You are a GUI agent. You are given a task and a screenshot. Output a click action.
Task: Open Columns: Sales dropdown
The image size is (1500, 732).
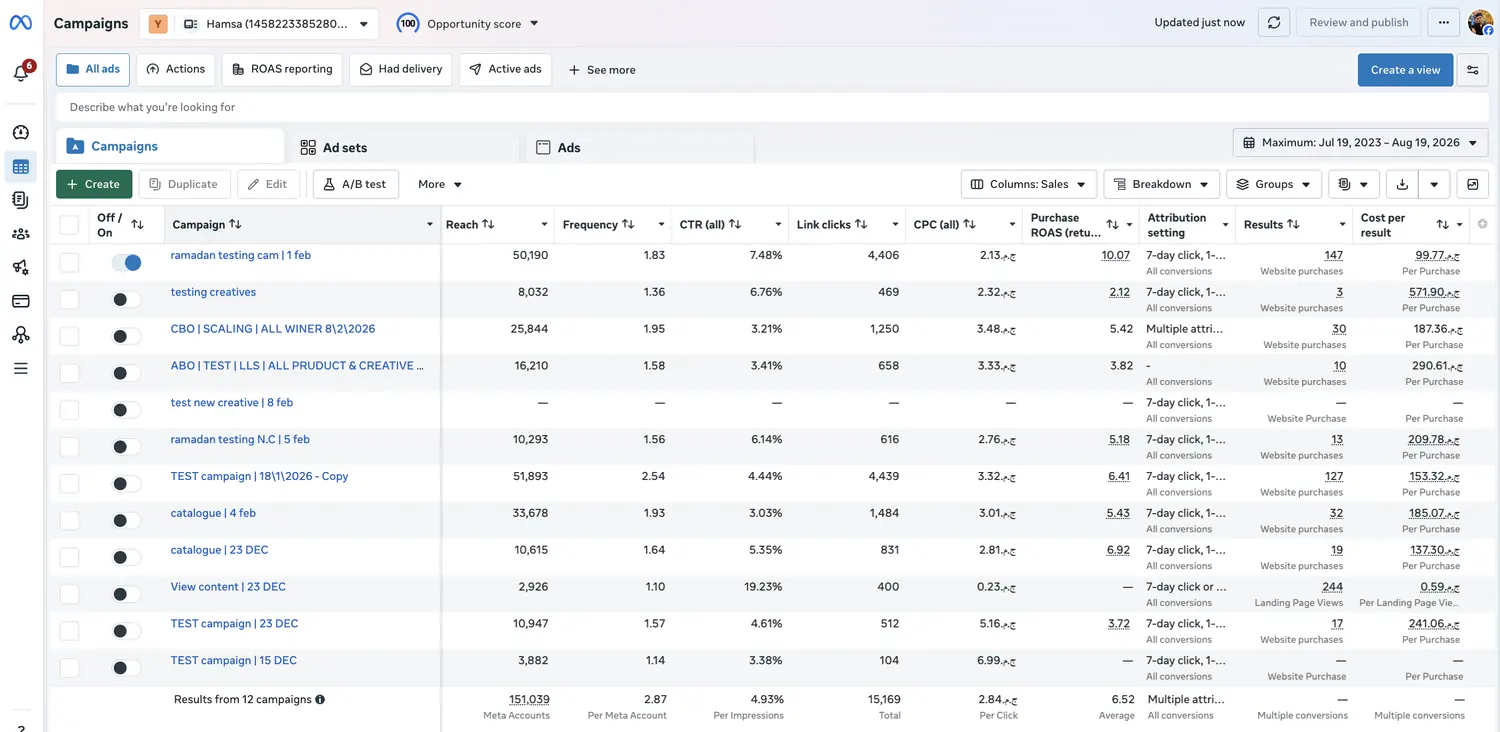point(1029,184)
